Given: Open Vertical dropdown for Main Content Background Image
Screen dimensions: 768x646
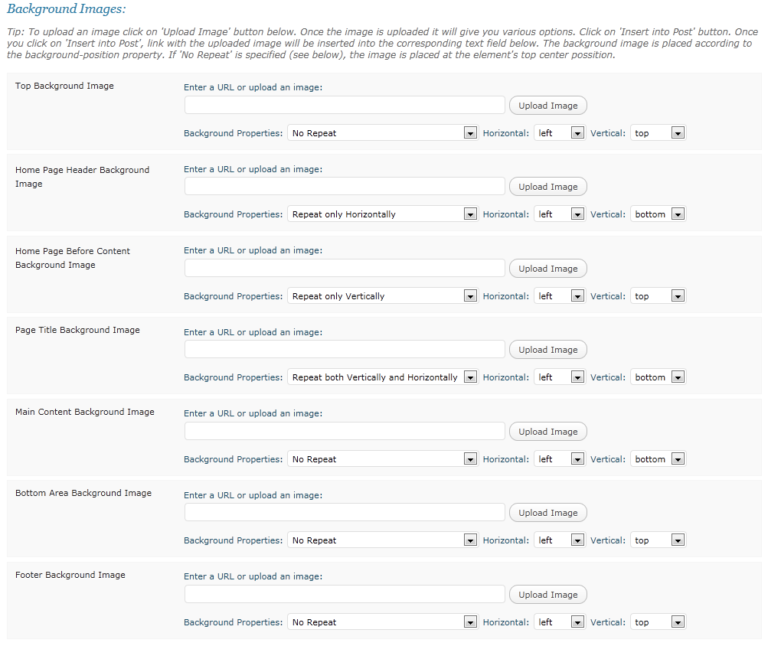Looking at the screenshot, I should [x=657, y=459].
